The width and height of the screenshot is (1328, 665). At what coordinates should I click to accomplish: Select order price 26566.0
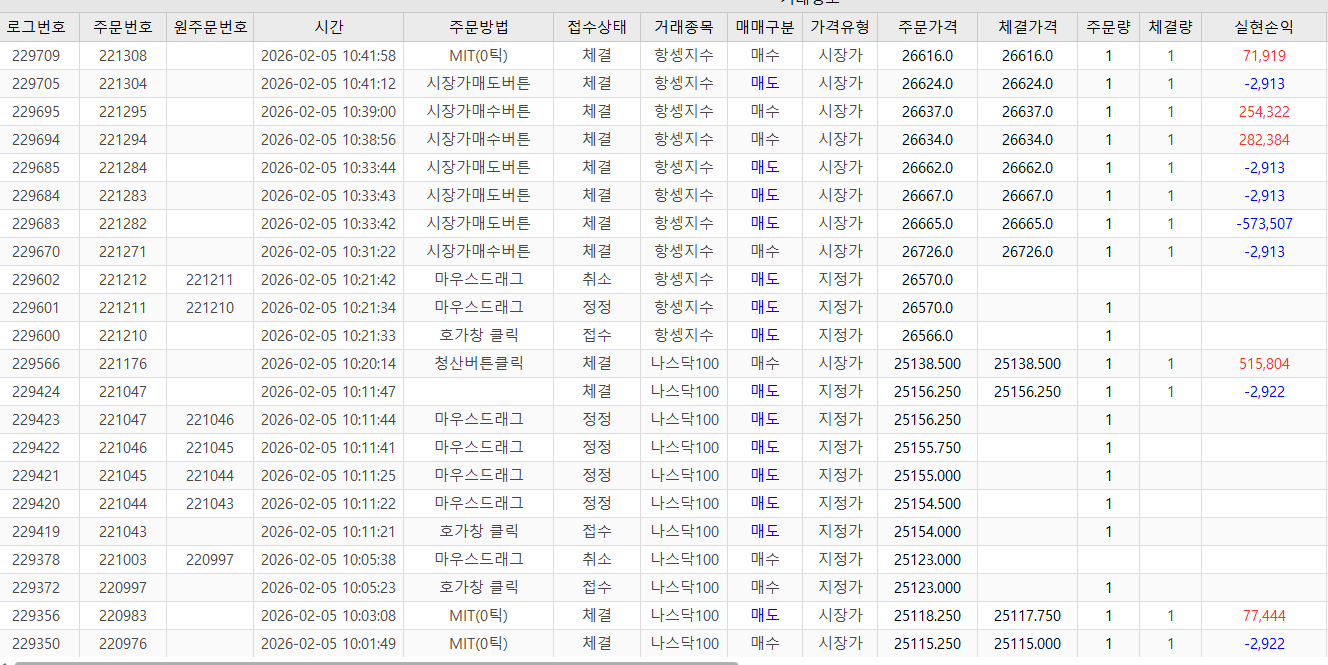927,336
